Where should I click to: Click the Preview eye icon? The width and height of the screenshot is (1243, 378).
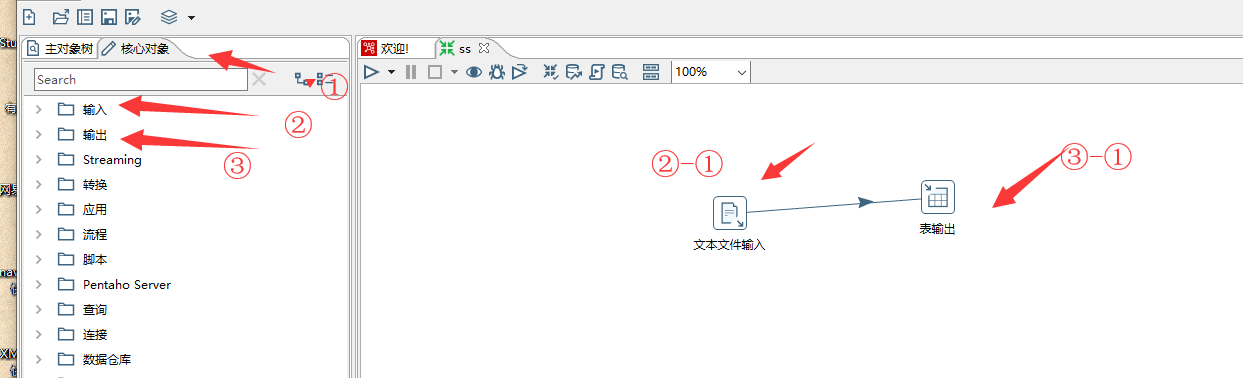[x=474, y=72]
